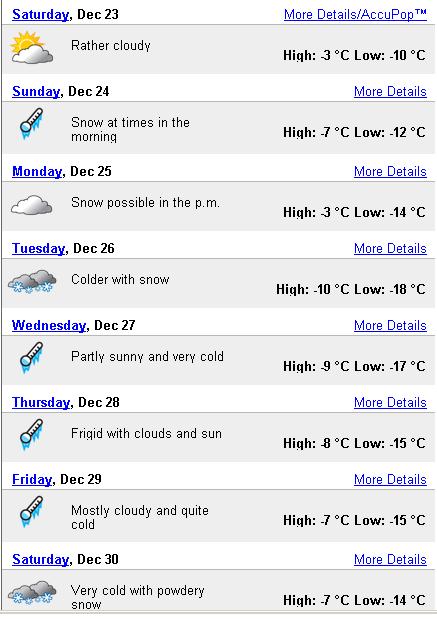437x619 pixels.
Task: Open More Details/AccuPop link
Action: click(355, 15)
